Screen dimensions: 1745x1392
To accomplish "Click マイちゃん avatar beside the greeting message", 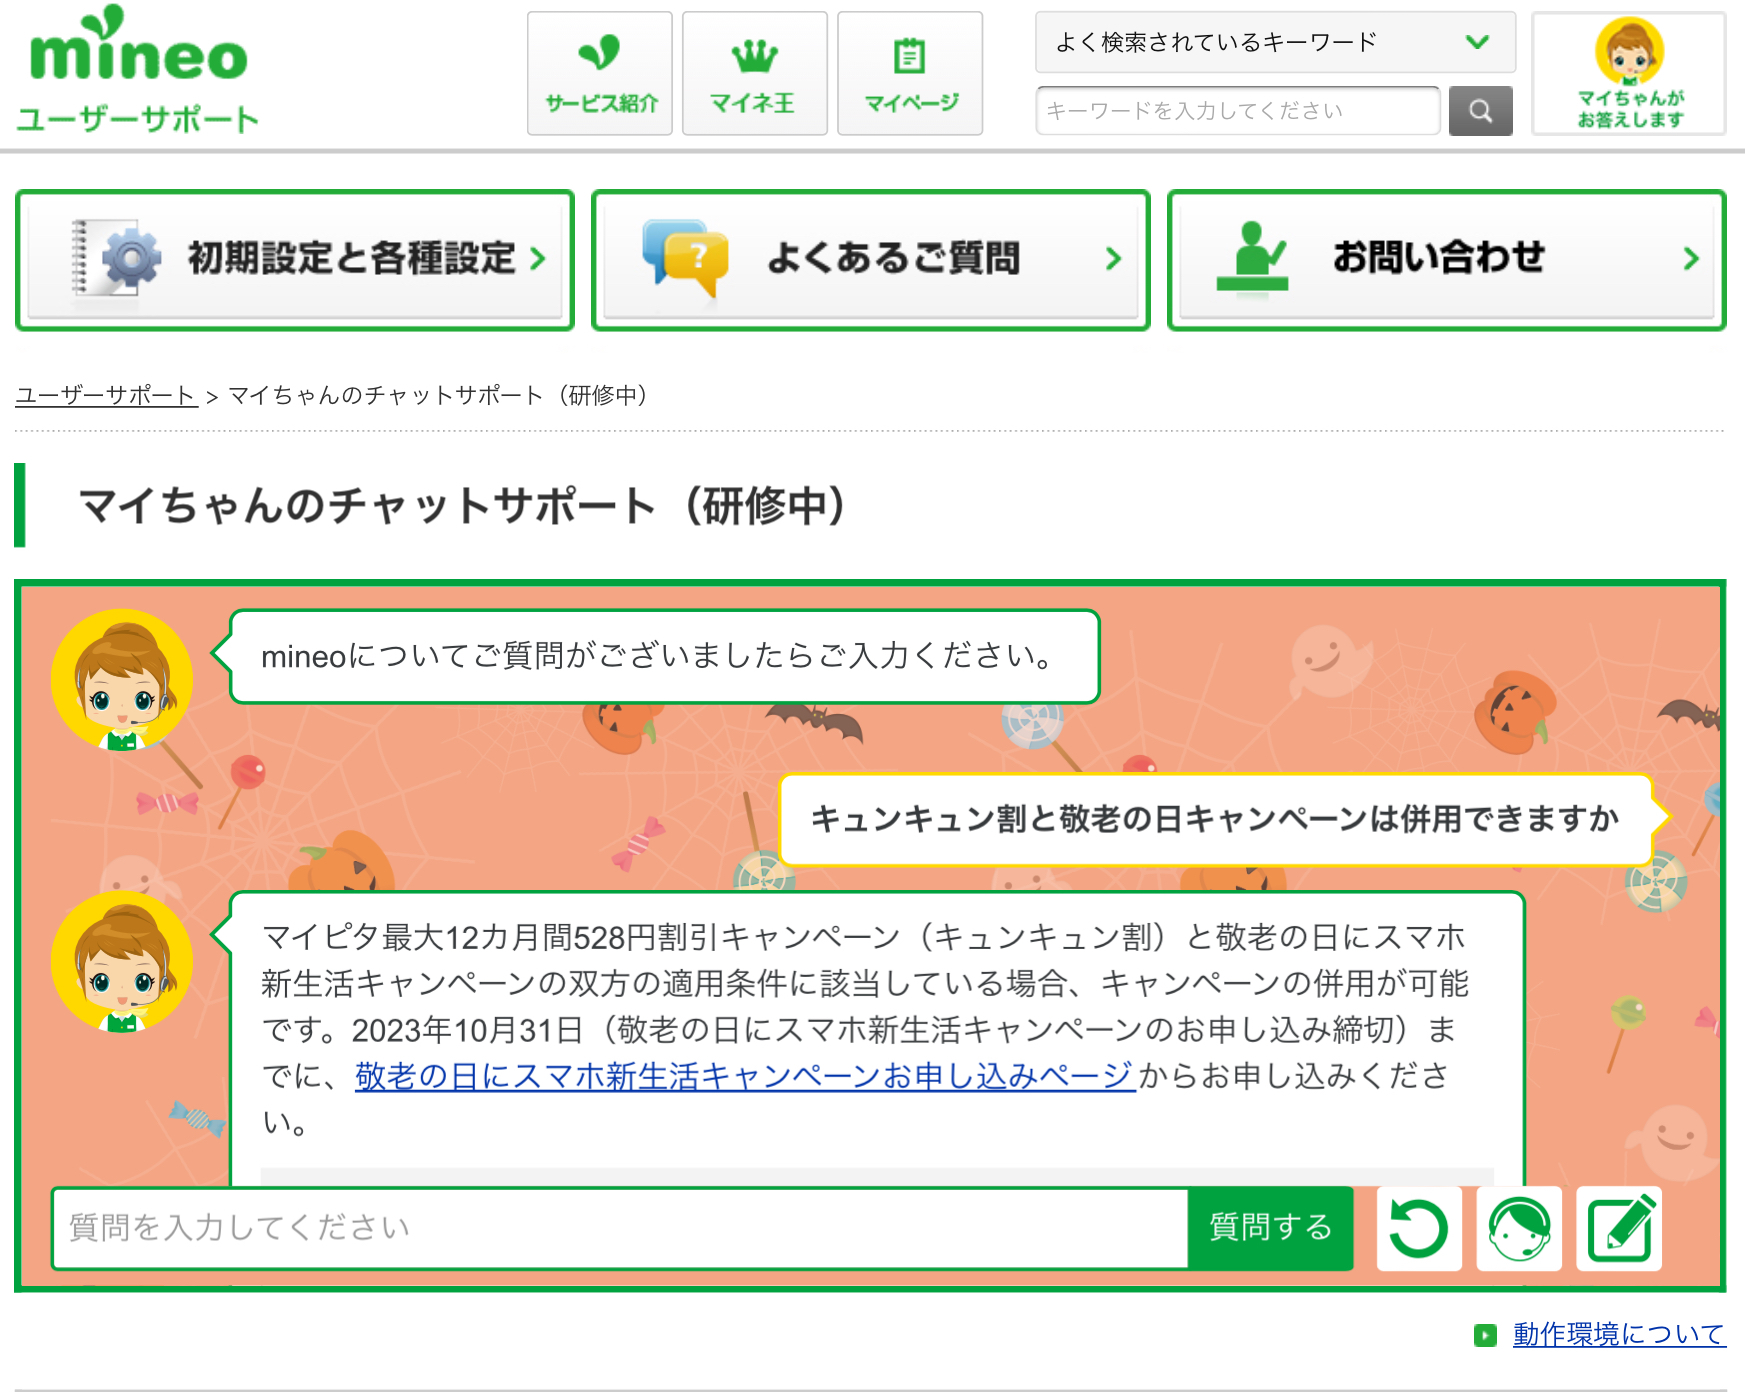I will tap(122, 680).
